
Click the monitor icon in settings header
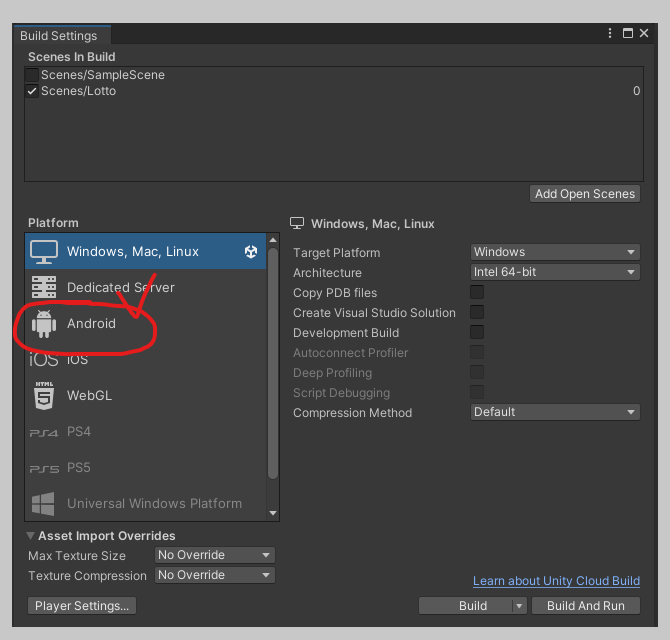[x=297, y=223]
